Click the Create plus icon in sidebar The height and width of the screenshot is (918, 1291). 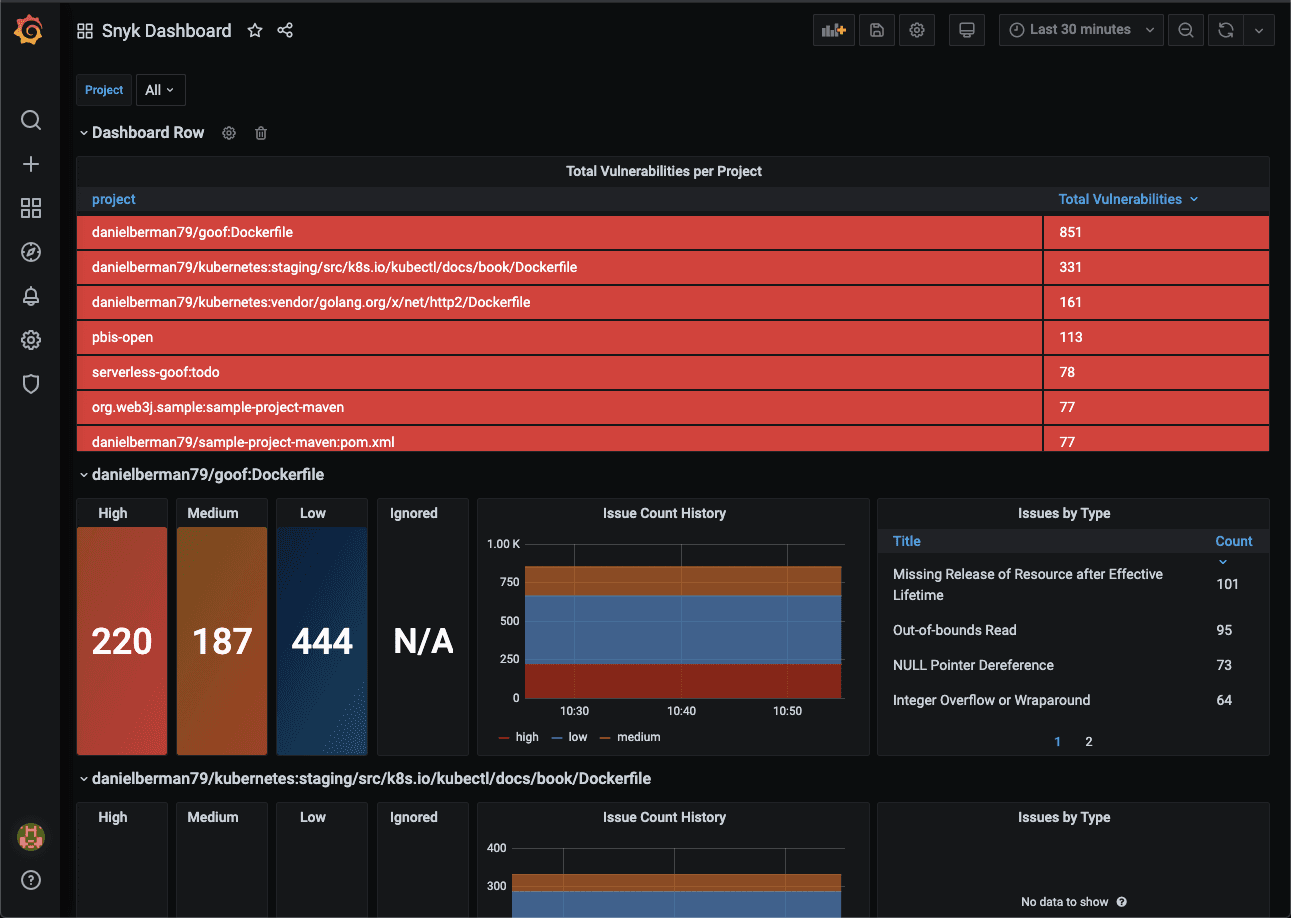click(x=31, y=164)
